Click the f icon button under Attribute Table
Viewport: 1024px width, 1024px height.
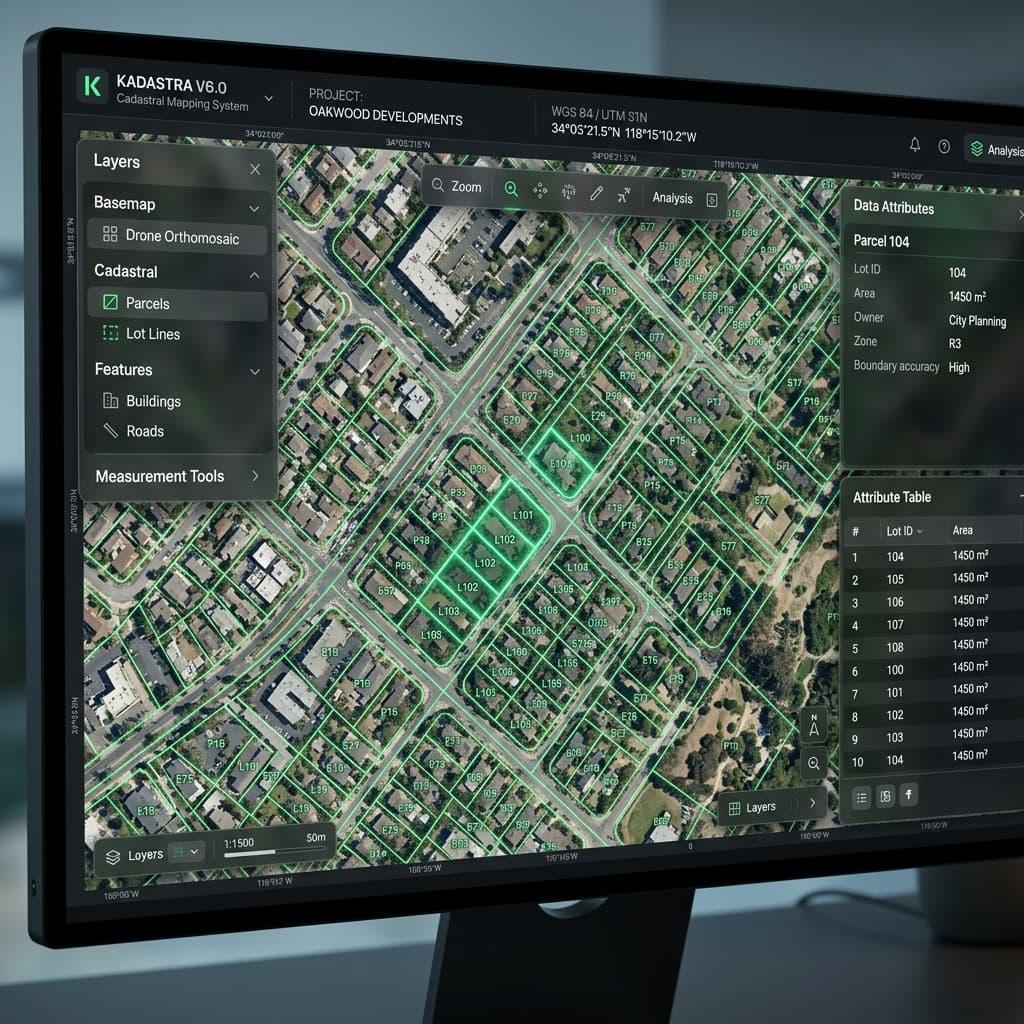tap(909, 794)
